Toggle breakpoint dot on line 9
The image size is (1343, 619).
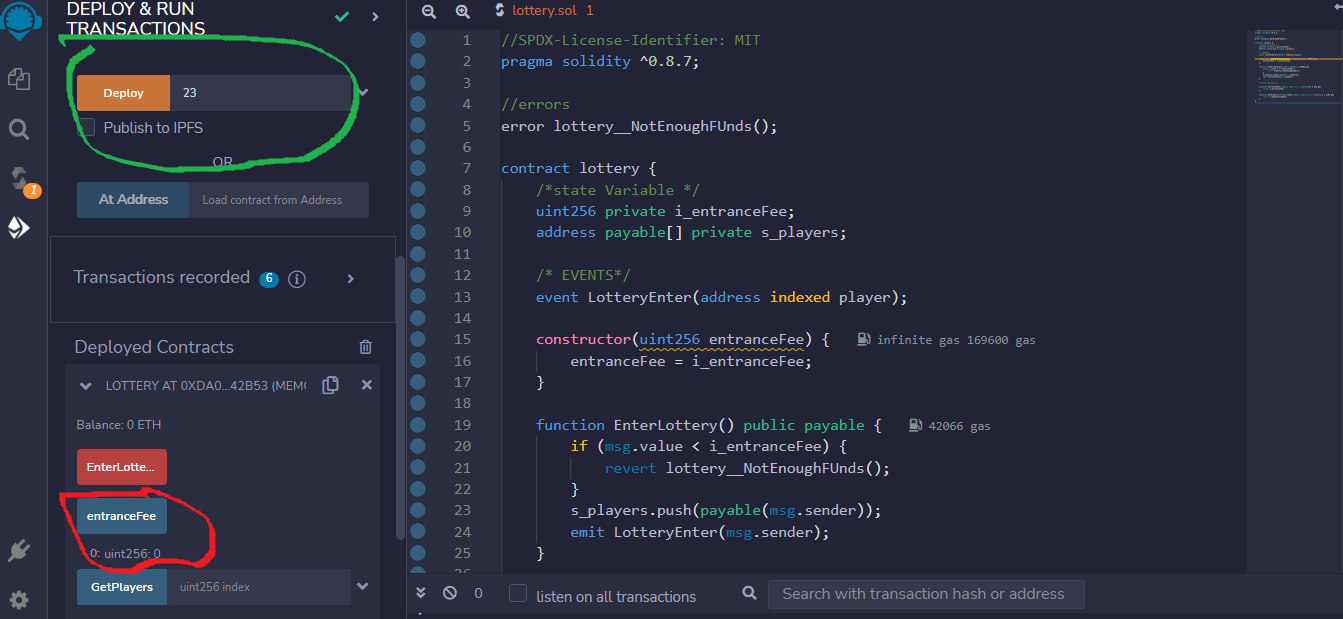pos(418,211)
